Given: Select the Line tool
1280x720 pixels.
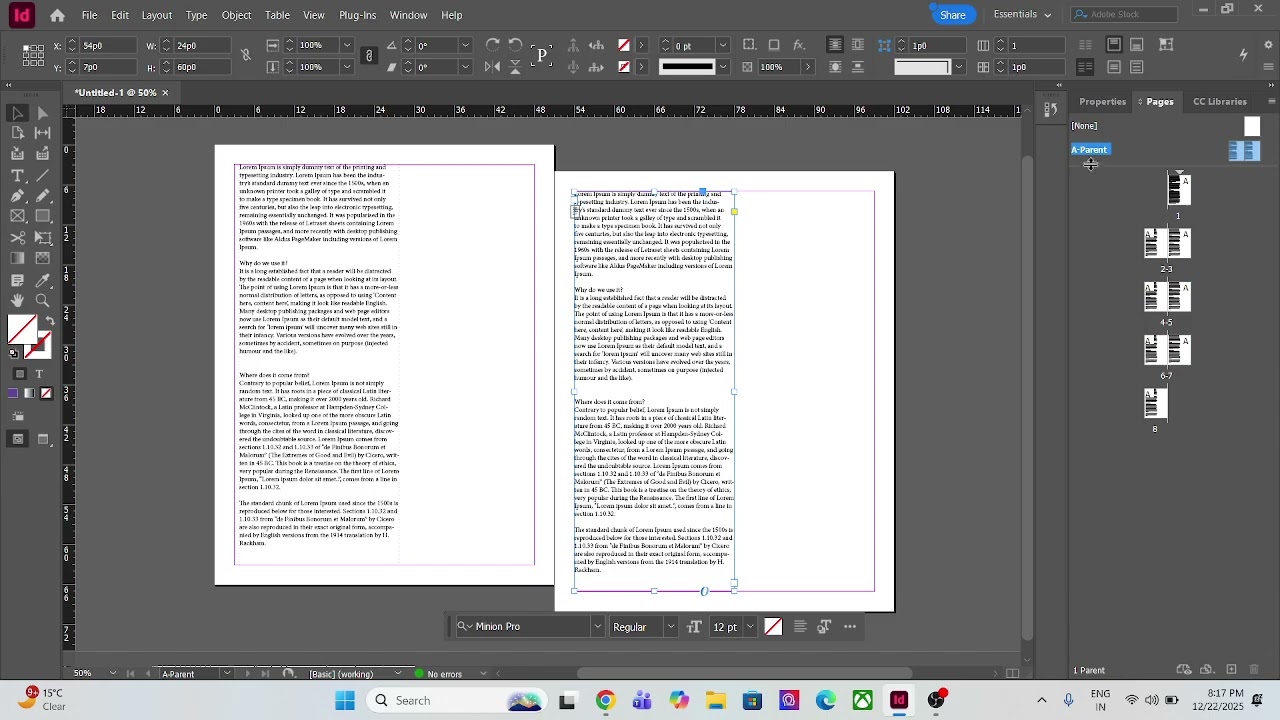Looking at the screenshot, I should (43, 175).
